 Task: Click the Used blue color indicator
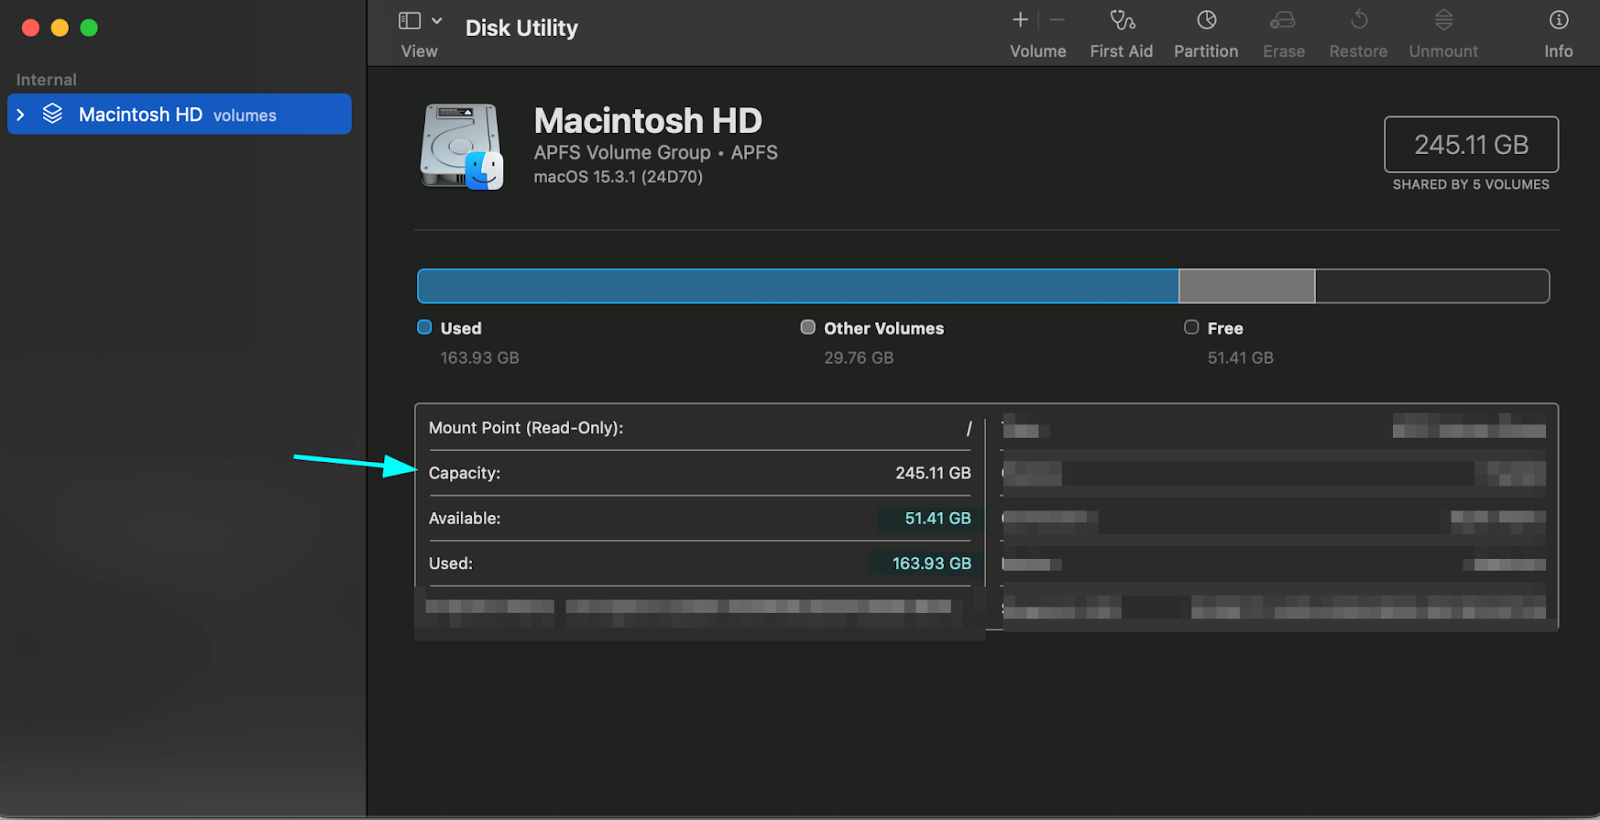click(x=424, y=327)
